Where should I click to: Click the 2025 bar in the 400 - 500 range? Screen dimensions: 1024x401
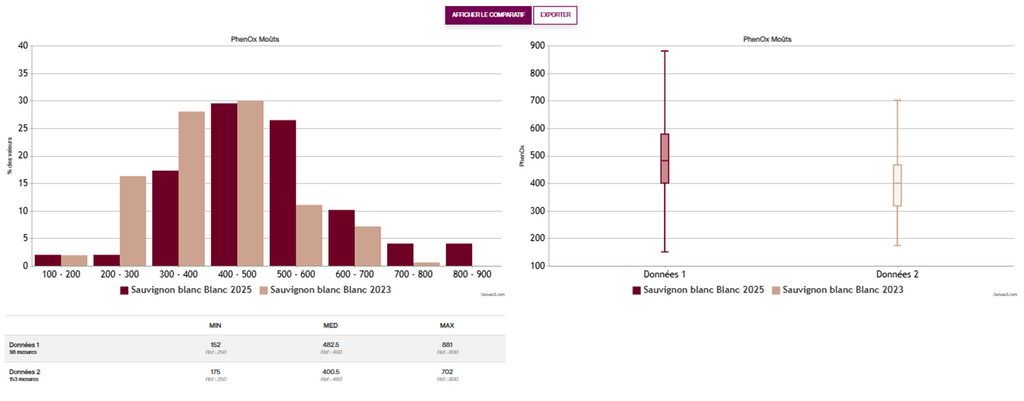click(x=223, y=185)
